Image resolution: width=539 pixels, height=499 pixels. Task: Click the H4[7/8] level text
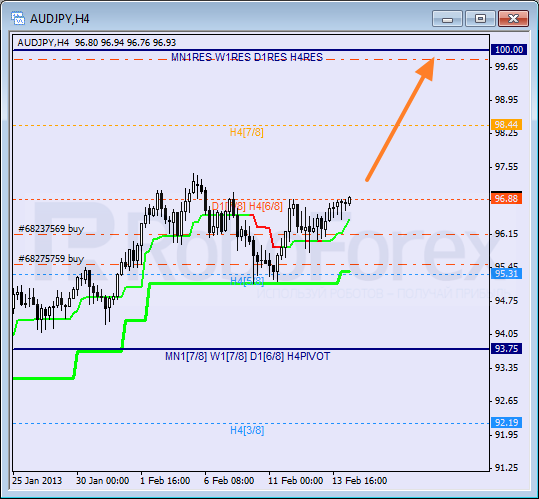(247, 132)
